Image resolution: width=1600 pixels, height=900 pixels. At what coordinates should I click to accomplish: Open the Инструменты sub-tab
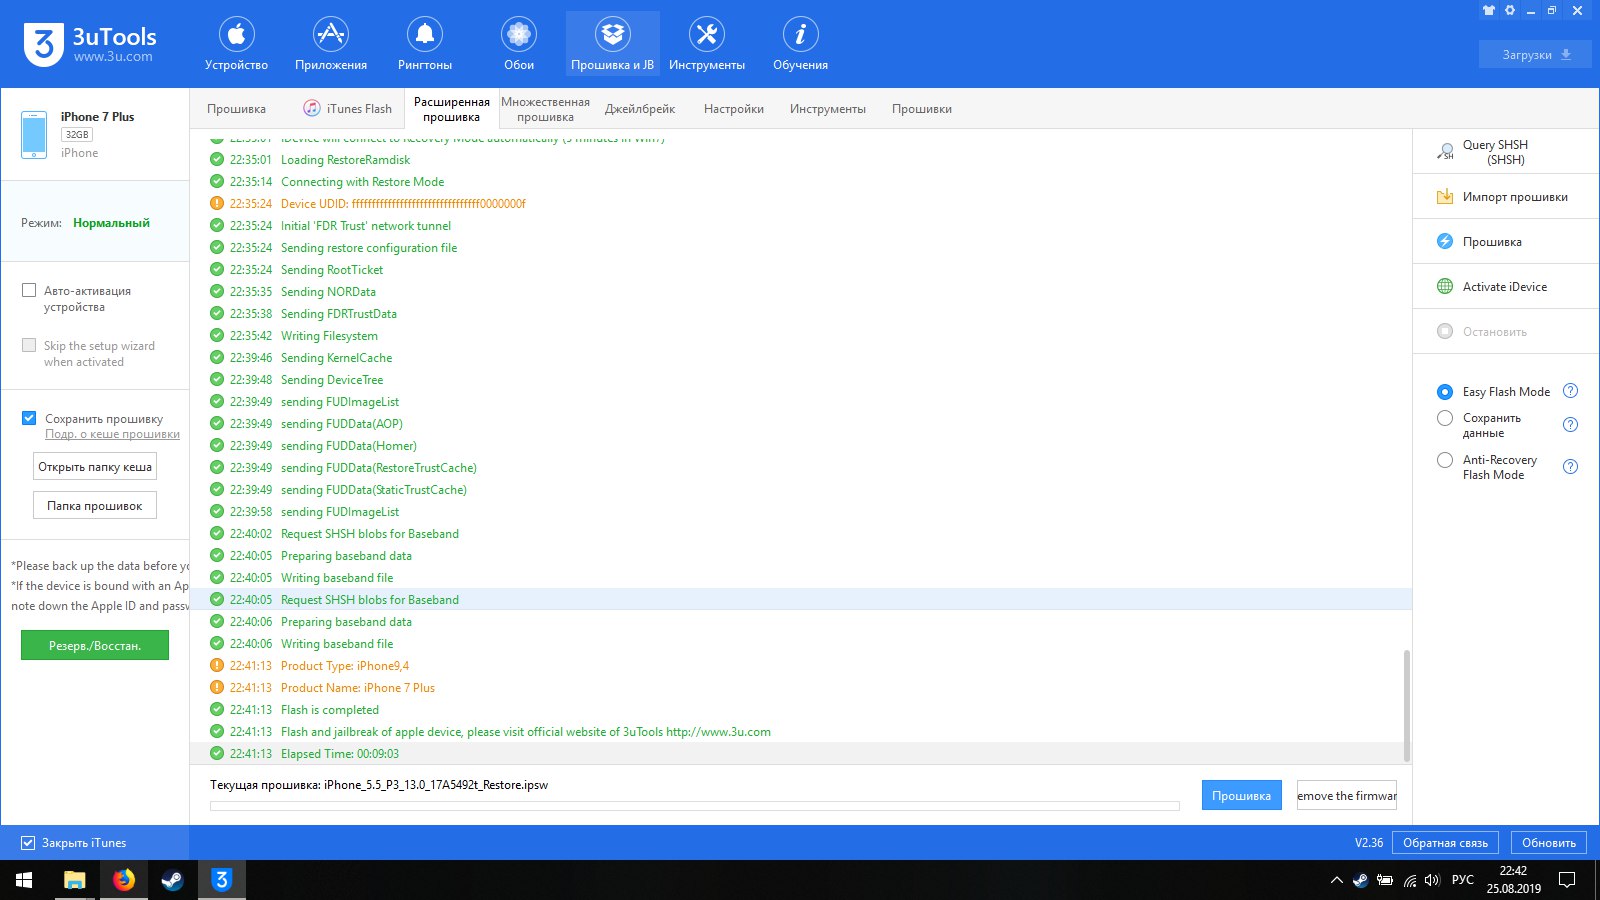tap(828, 109)
